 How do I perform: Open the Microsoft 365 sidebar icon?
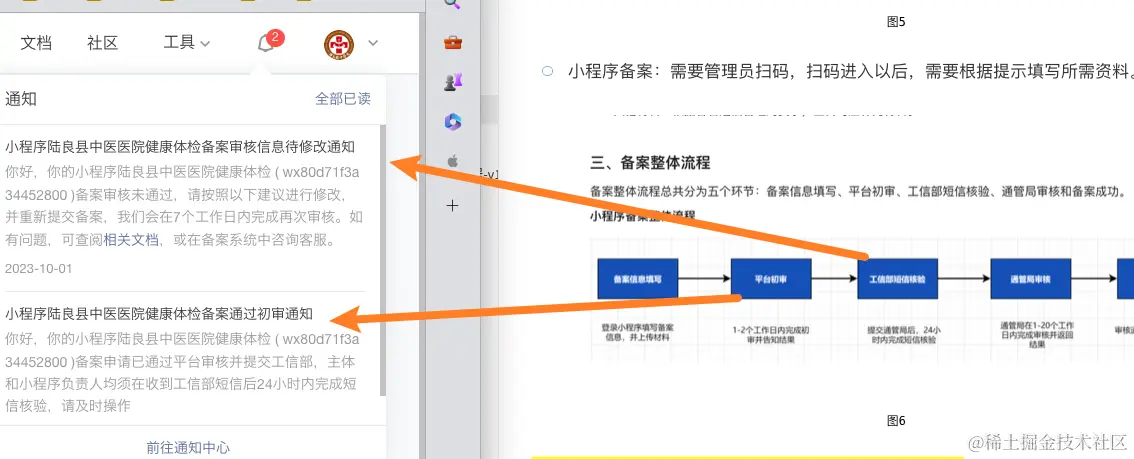(x=453, y=122)
